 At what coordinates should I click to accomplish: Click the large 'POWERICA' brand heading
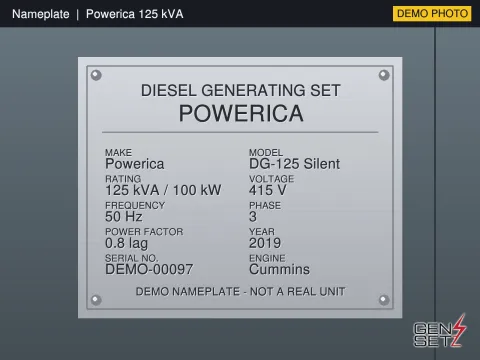tap(241, 113)
